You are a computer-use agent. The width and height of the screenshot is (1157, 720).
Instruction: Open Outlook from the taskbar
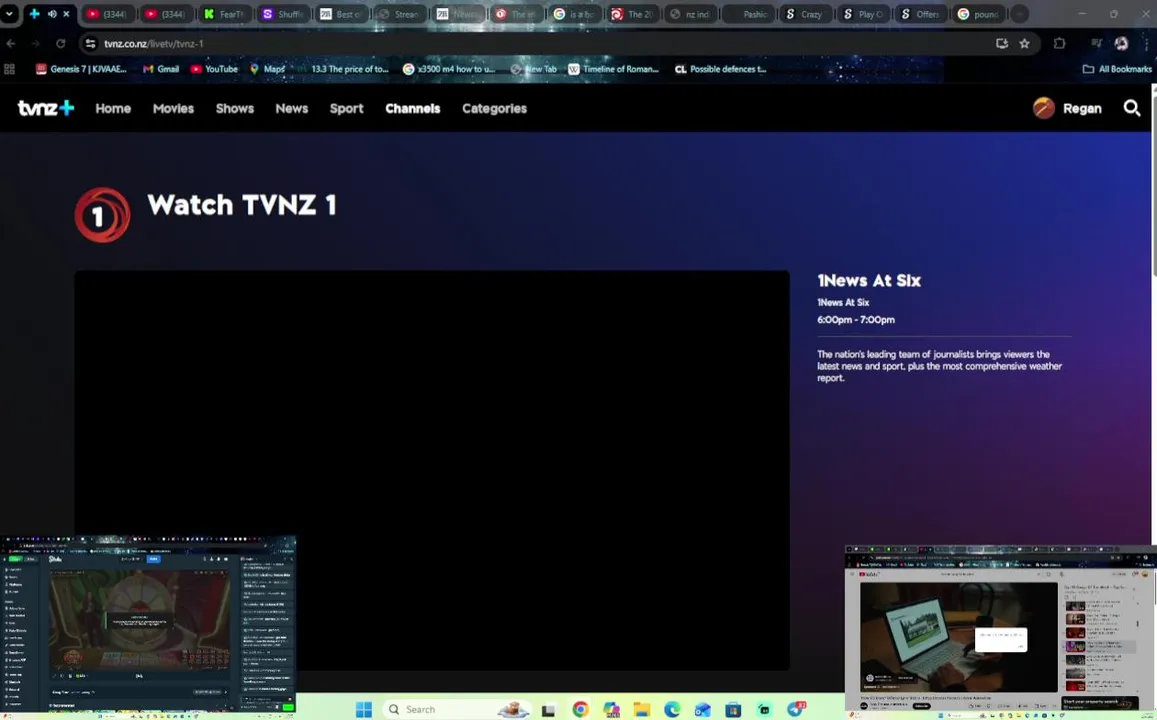pos(702,710)
